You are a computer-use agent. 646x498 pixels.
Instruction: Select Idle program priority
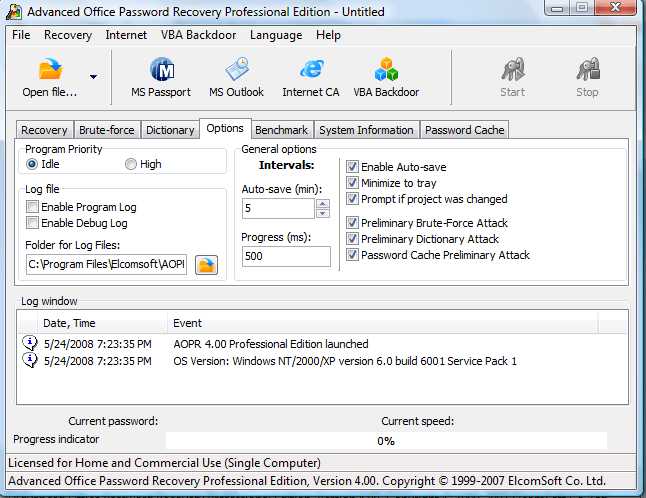[32, 164]
